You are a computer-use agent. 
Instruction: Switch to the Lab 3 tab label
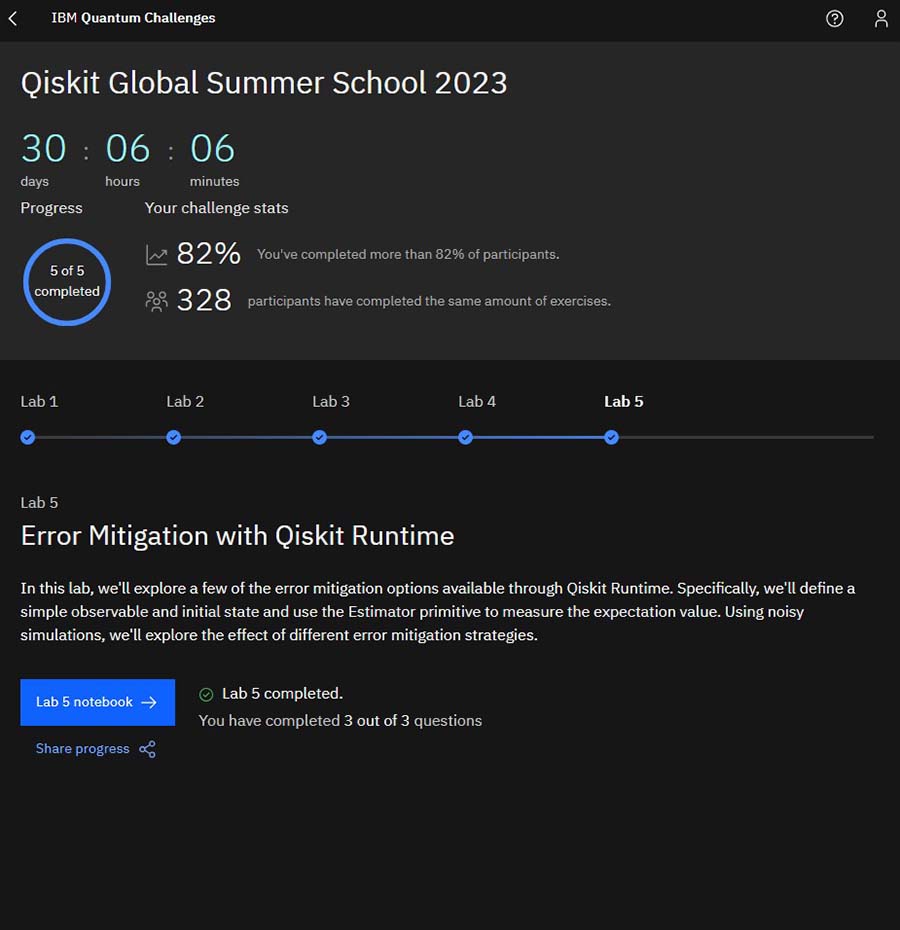pyautogui.click(x=331, y=402)
